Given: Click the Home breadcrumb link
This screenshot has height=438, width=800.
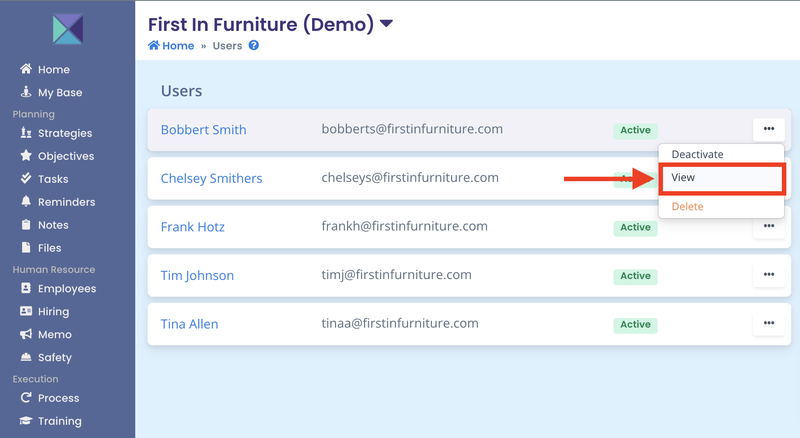Looking at the screenshot, I should [x=171, y=46].
